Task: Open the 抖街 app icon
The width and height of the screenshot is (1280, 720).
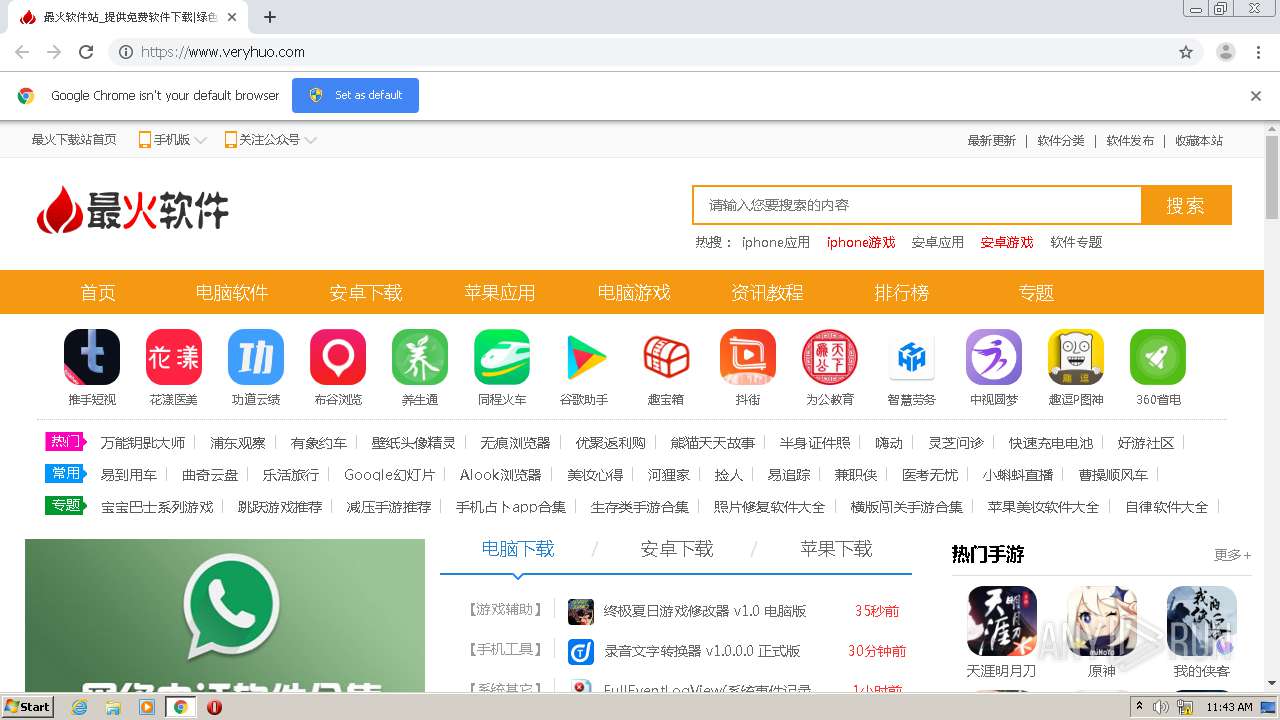Action: (x=748, y=357)
